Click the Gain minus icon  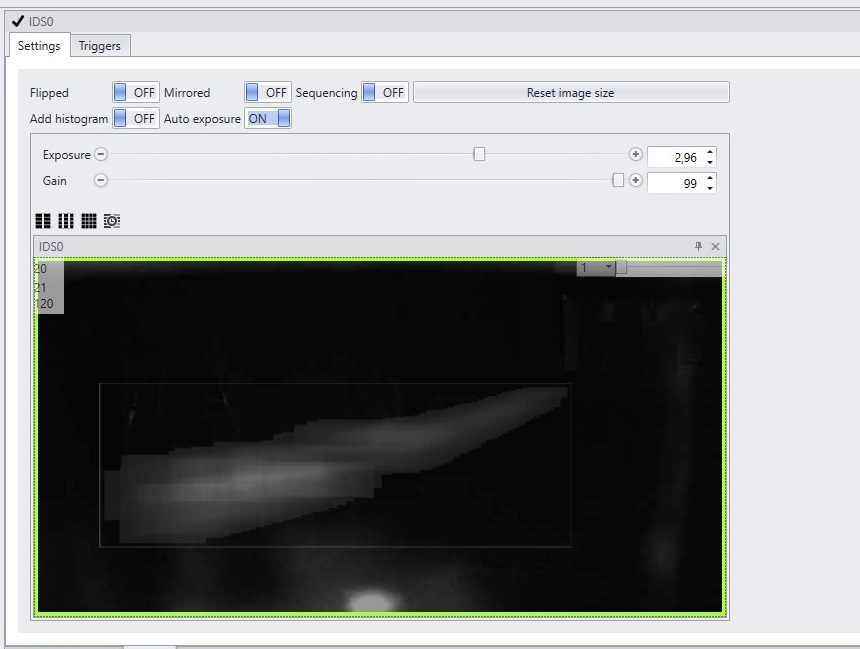(x=101, y=180)
